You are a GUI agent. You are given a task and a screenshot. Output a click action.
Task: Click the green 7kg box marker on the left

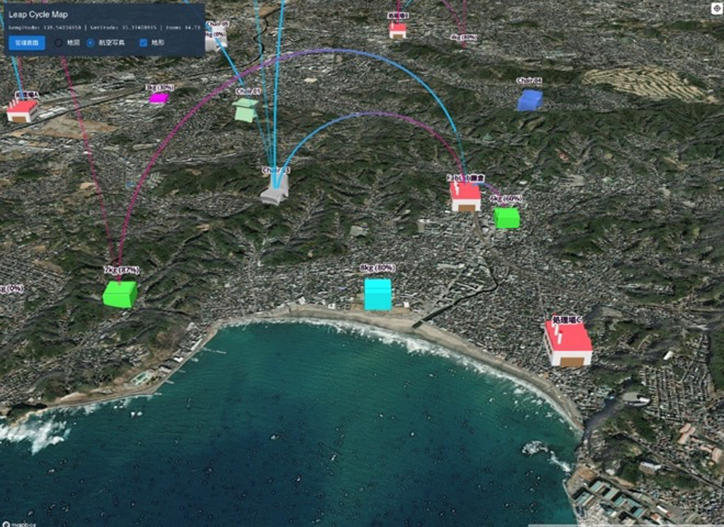pos(119,293)
